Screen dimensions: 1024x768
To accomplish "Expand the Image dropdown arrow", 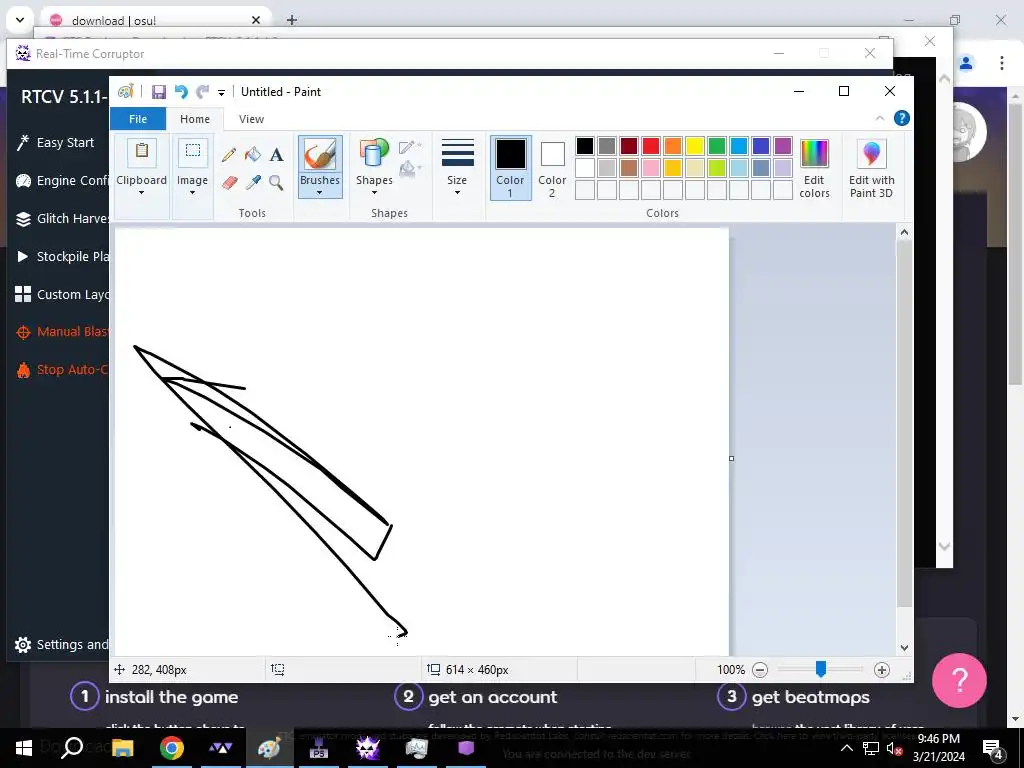I will pos(193,192).
